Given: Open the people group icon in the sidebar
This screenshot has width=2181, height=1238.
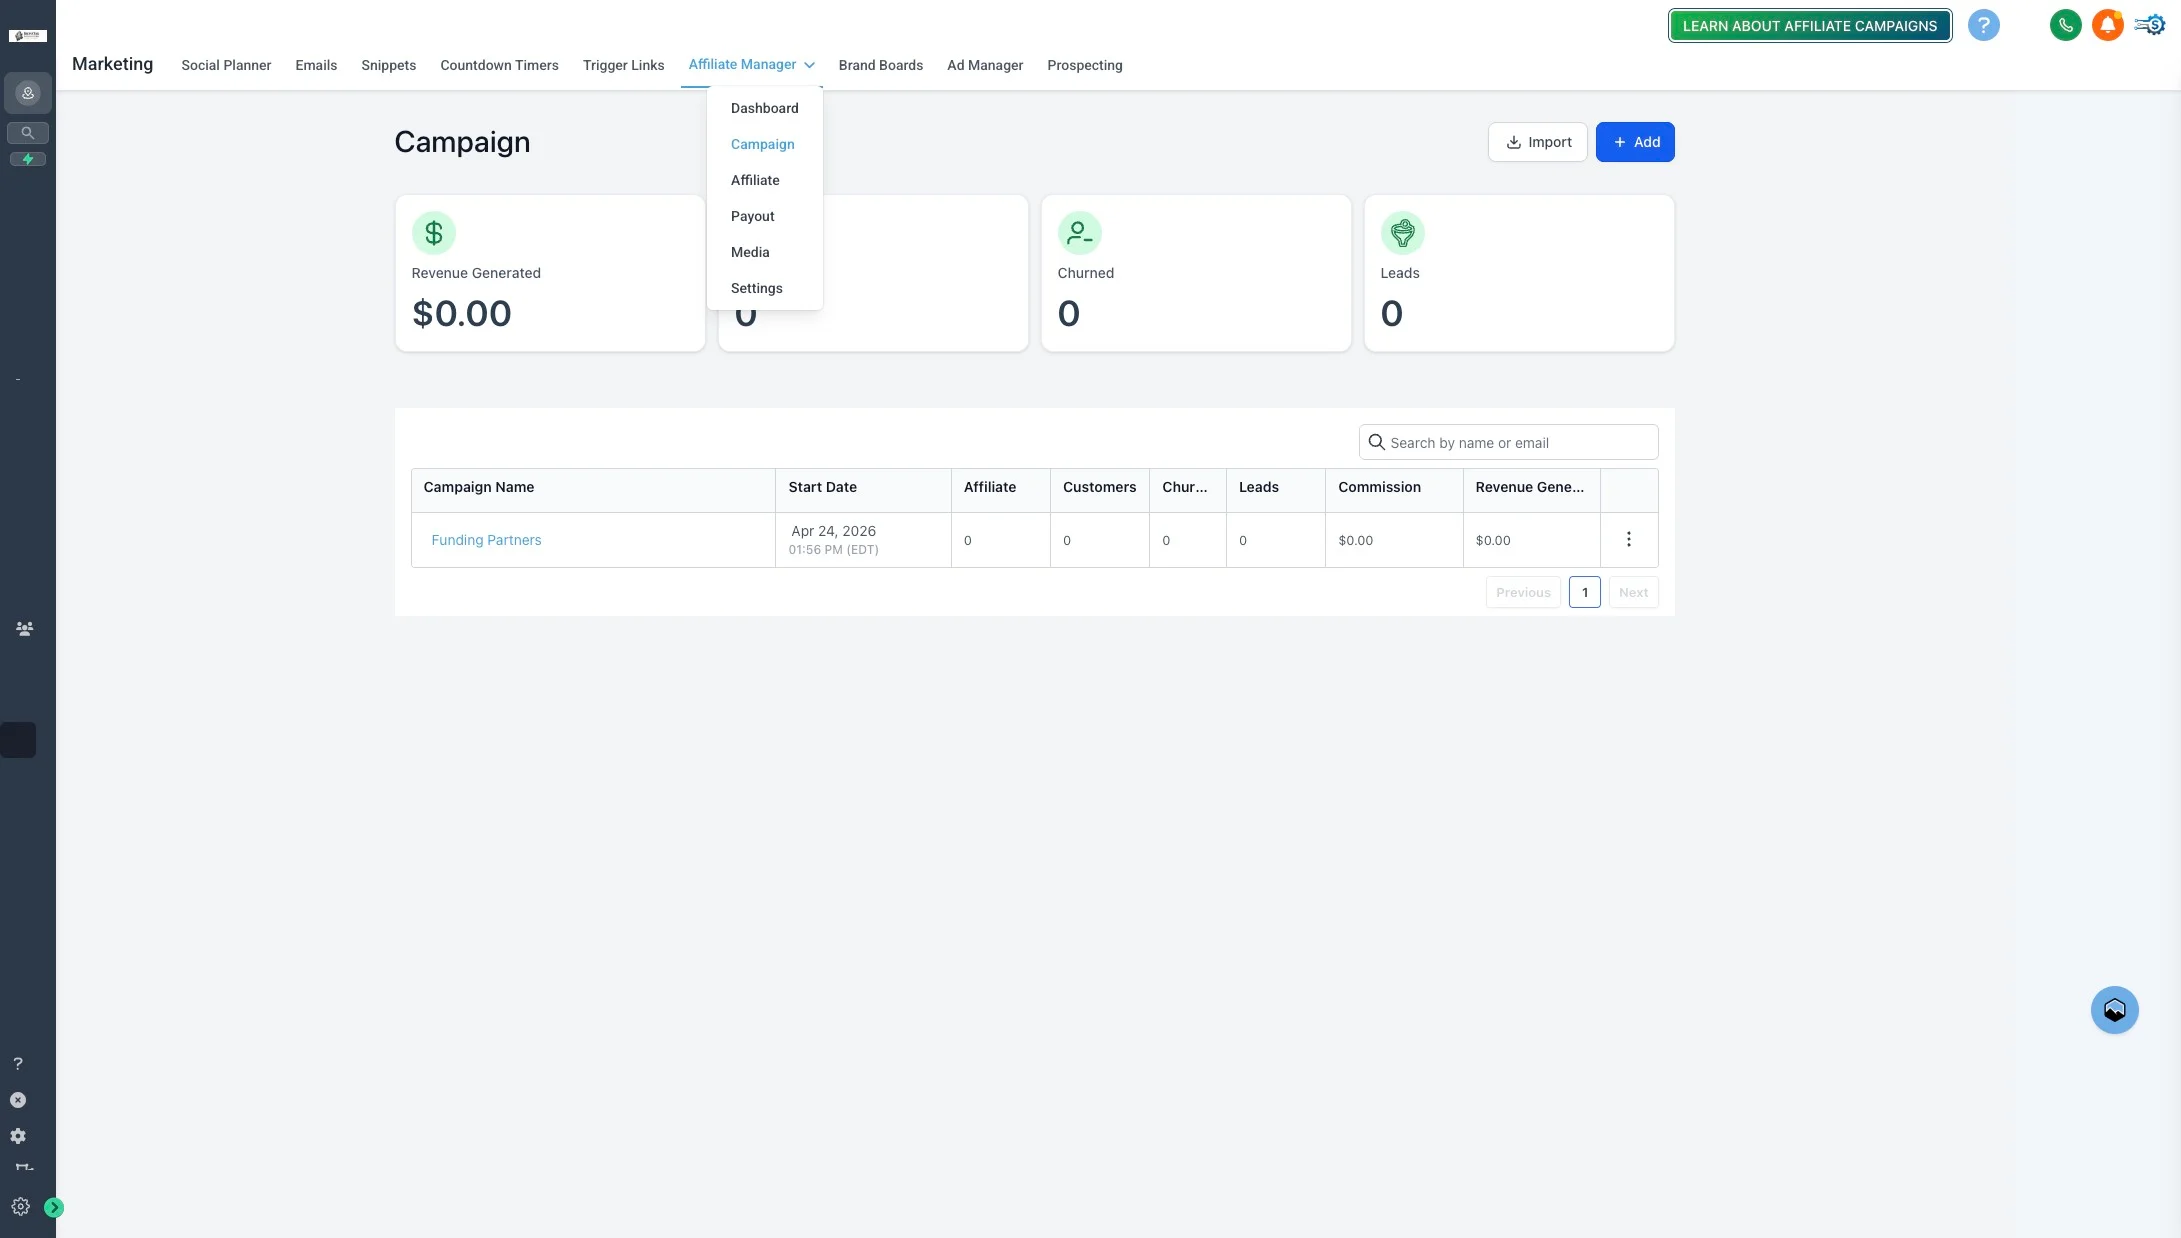Looking at the screenshot, I should coord(25,629).
